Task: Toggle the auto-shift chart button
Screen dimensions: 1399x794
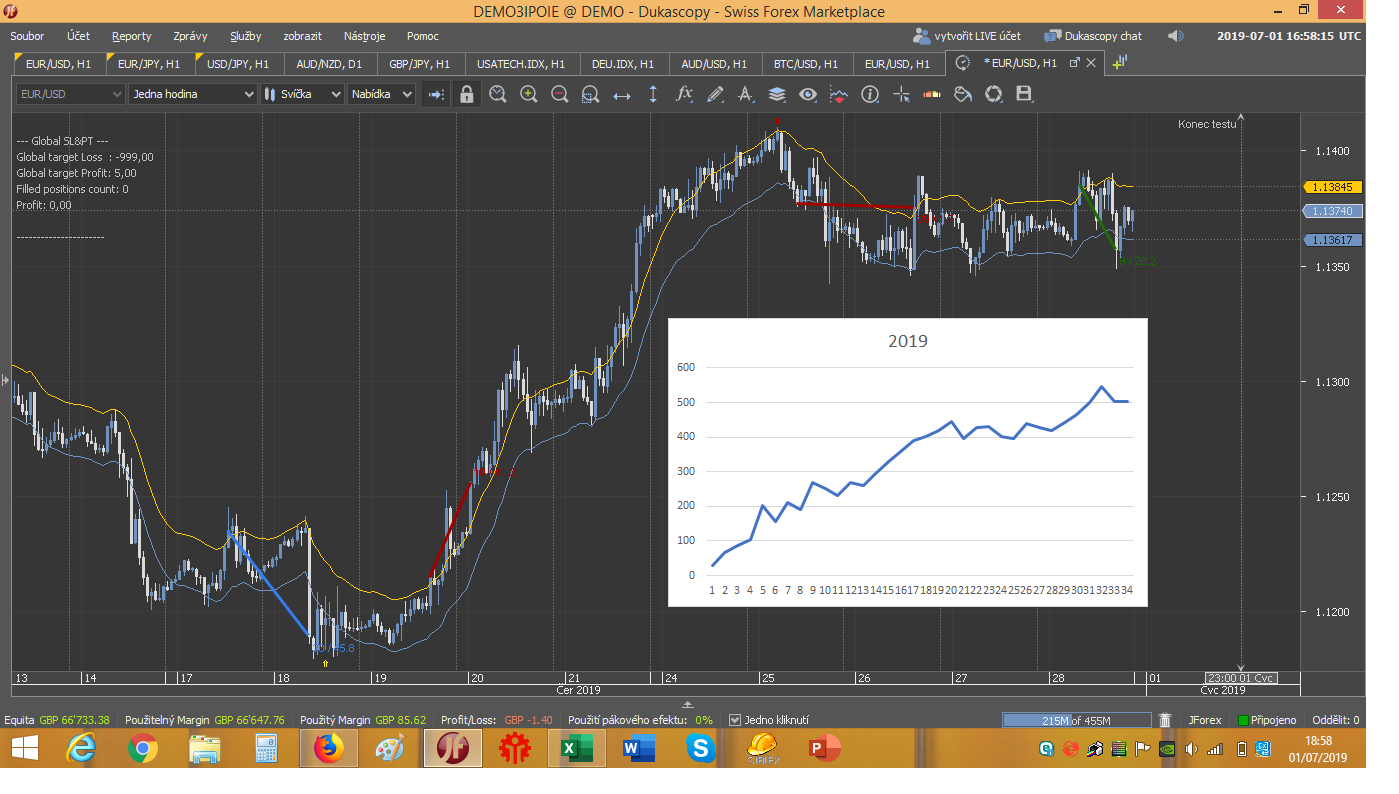Action: 435,94
